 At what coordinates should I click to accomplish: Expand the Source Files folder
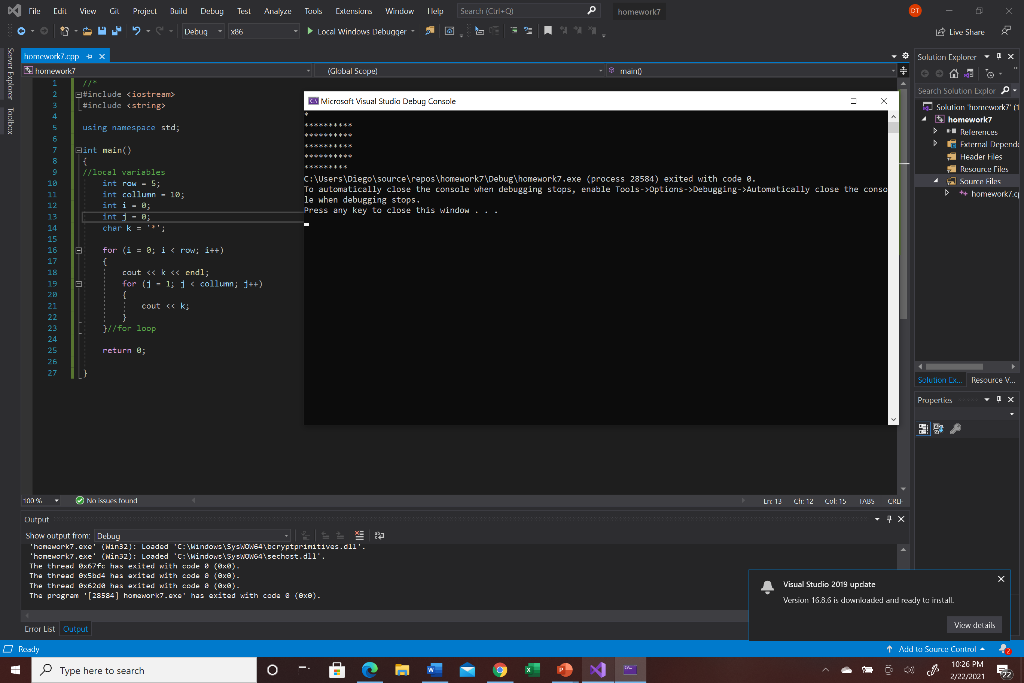[936, 181]
